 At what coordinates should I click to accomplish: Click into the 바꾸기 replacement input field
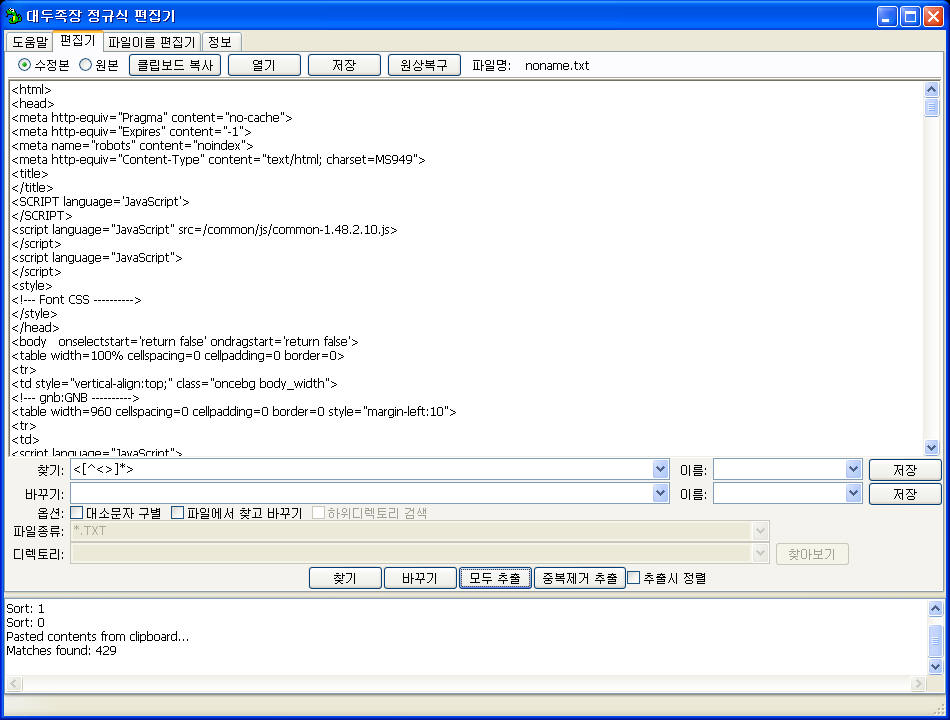click(x=362, y=493)
